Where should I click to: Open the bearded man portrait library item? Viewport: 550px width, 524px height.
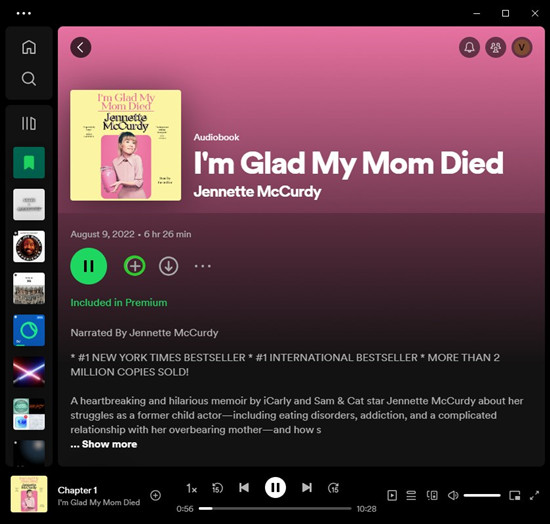tap(29, 246)
